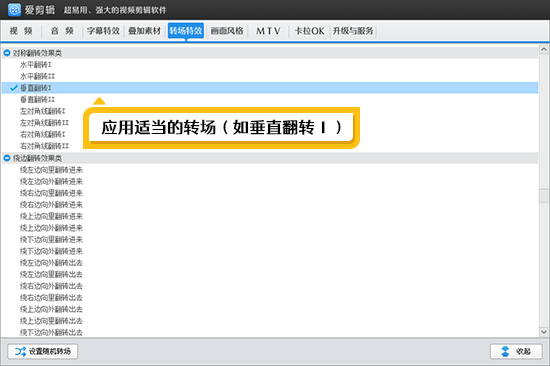The height and width of the screenshot is (366, 550).
Task: Click the vertical scrollbar thumb
Action: [544, 196]
